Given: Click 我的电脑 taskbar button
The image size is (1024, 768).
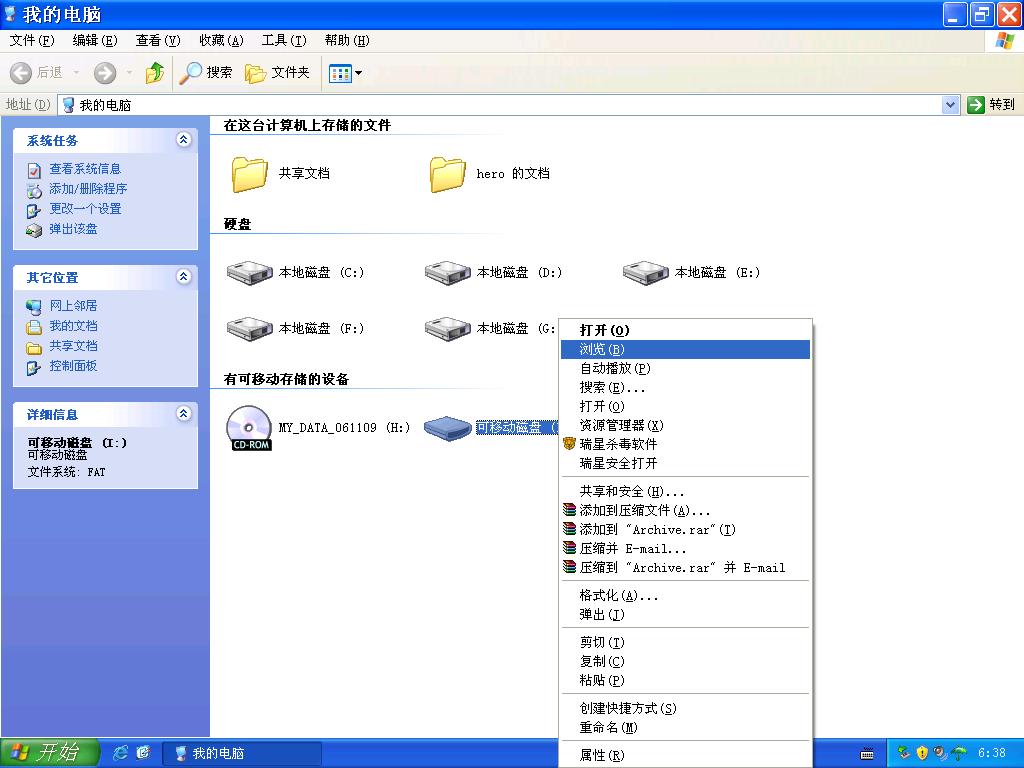Looking at the screenshot, I should (x=242, y=754).
